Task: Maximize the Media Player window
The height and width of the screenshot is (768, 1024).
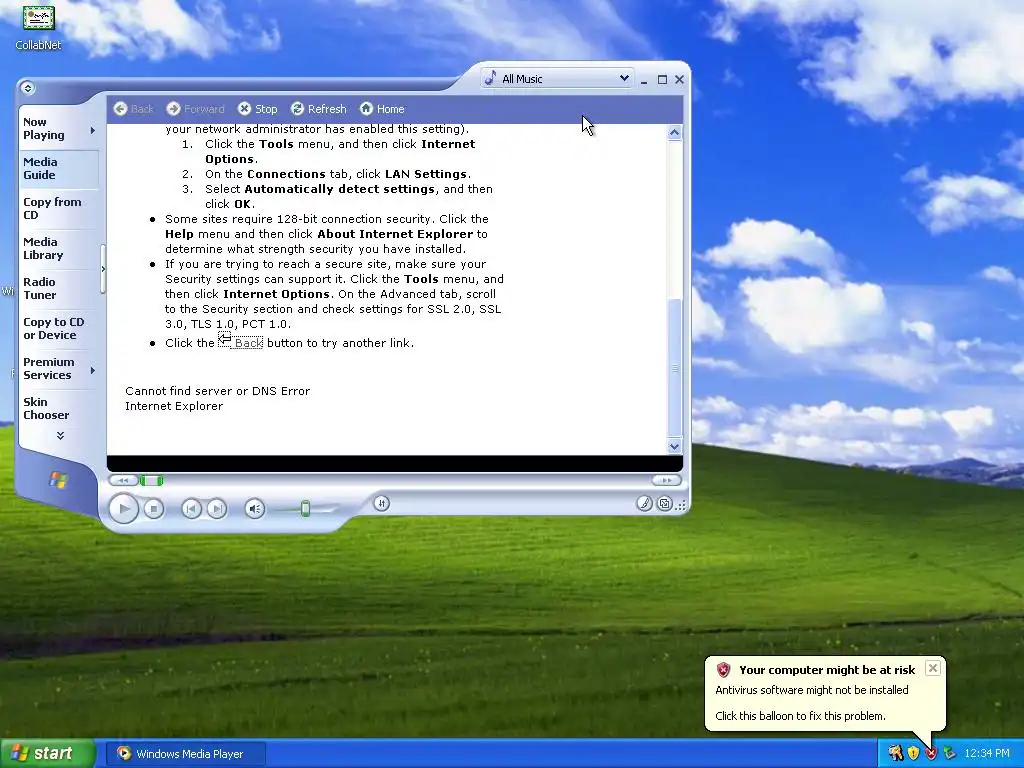Action: click(662, 80)
